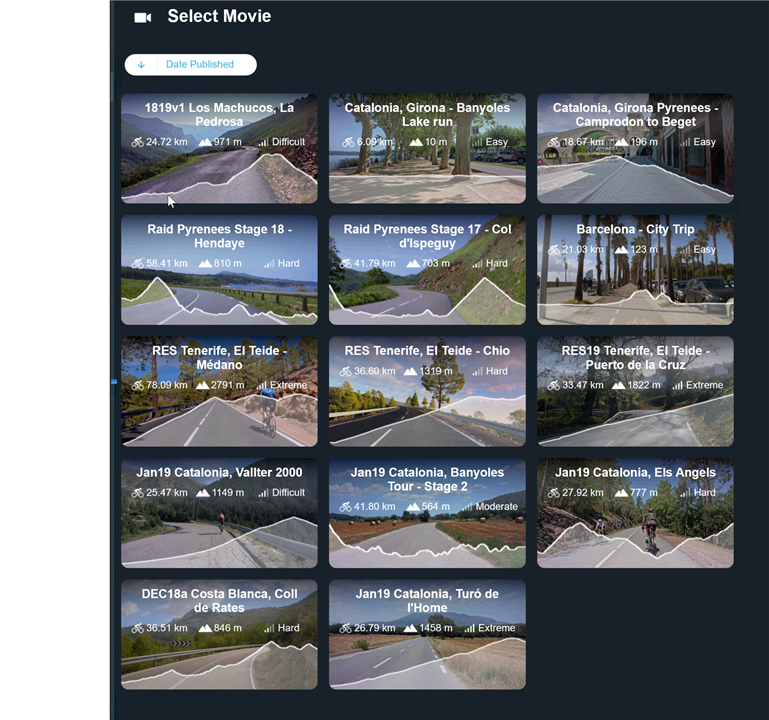This screenshot has width=769, height=720.
Task: Click the cyclist icon beside 21.03 km
Action: 554,250
